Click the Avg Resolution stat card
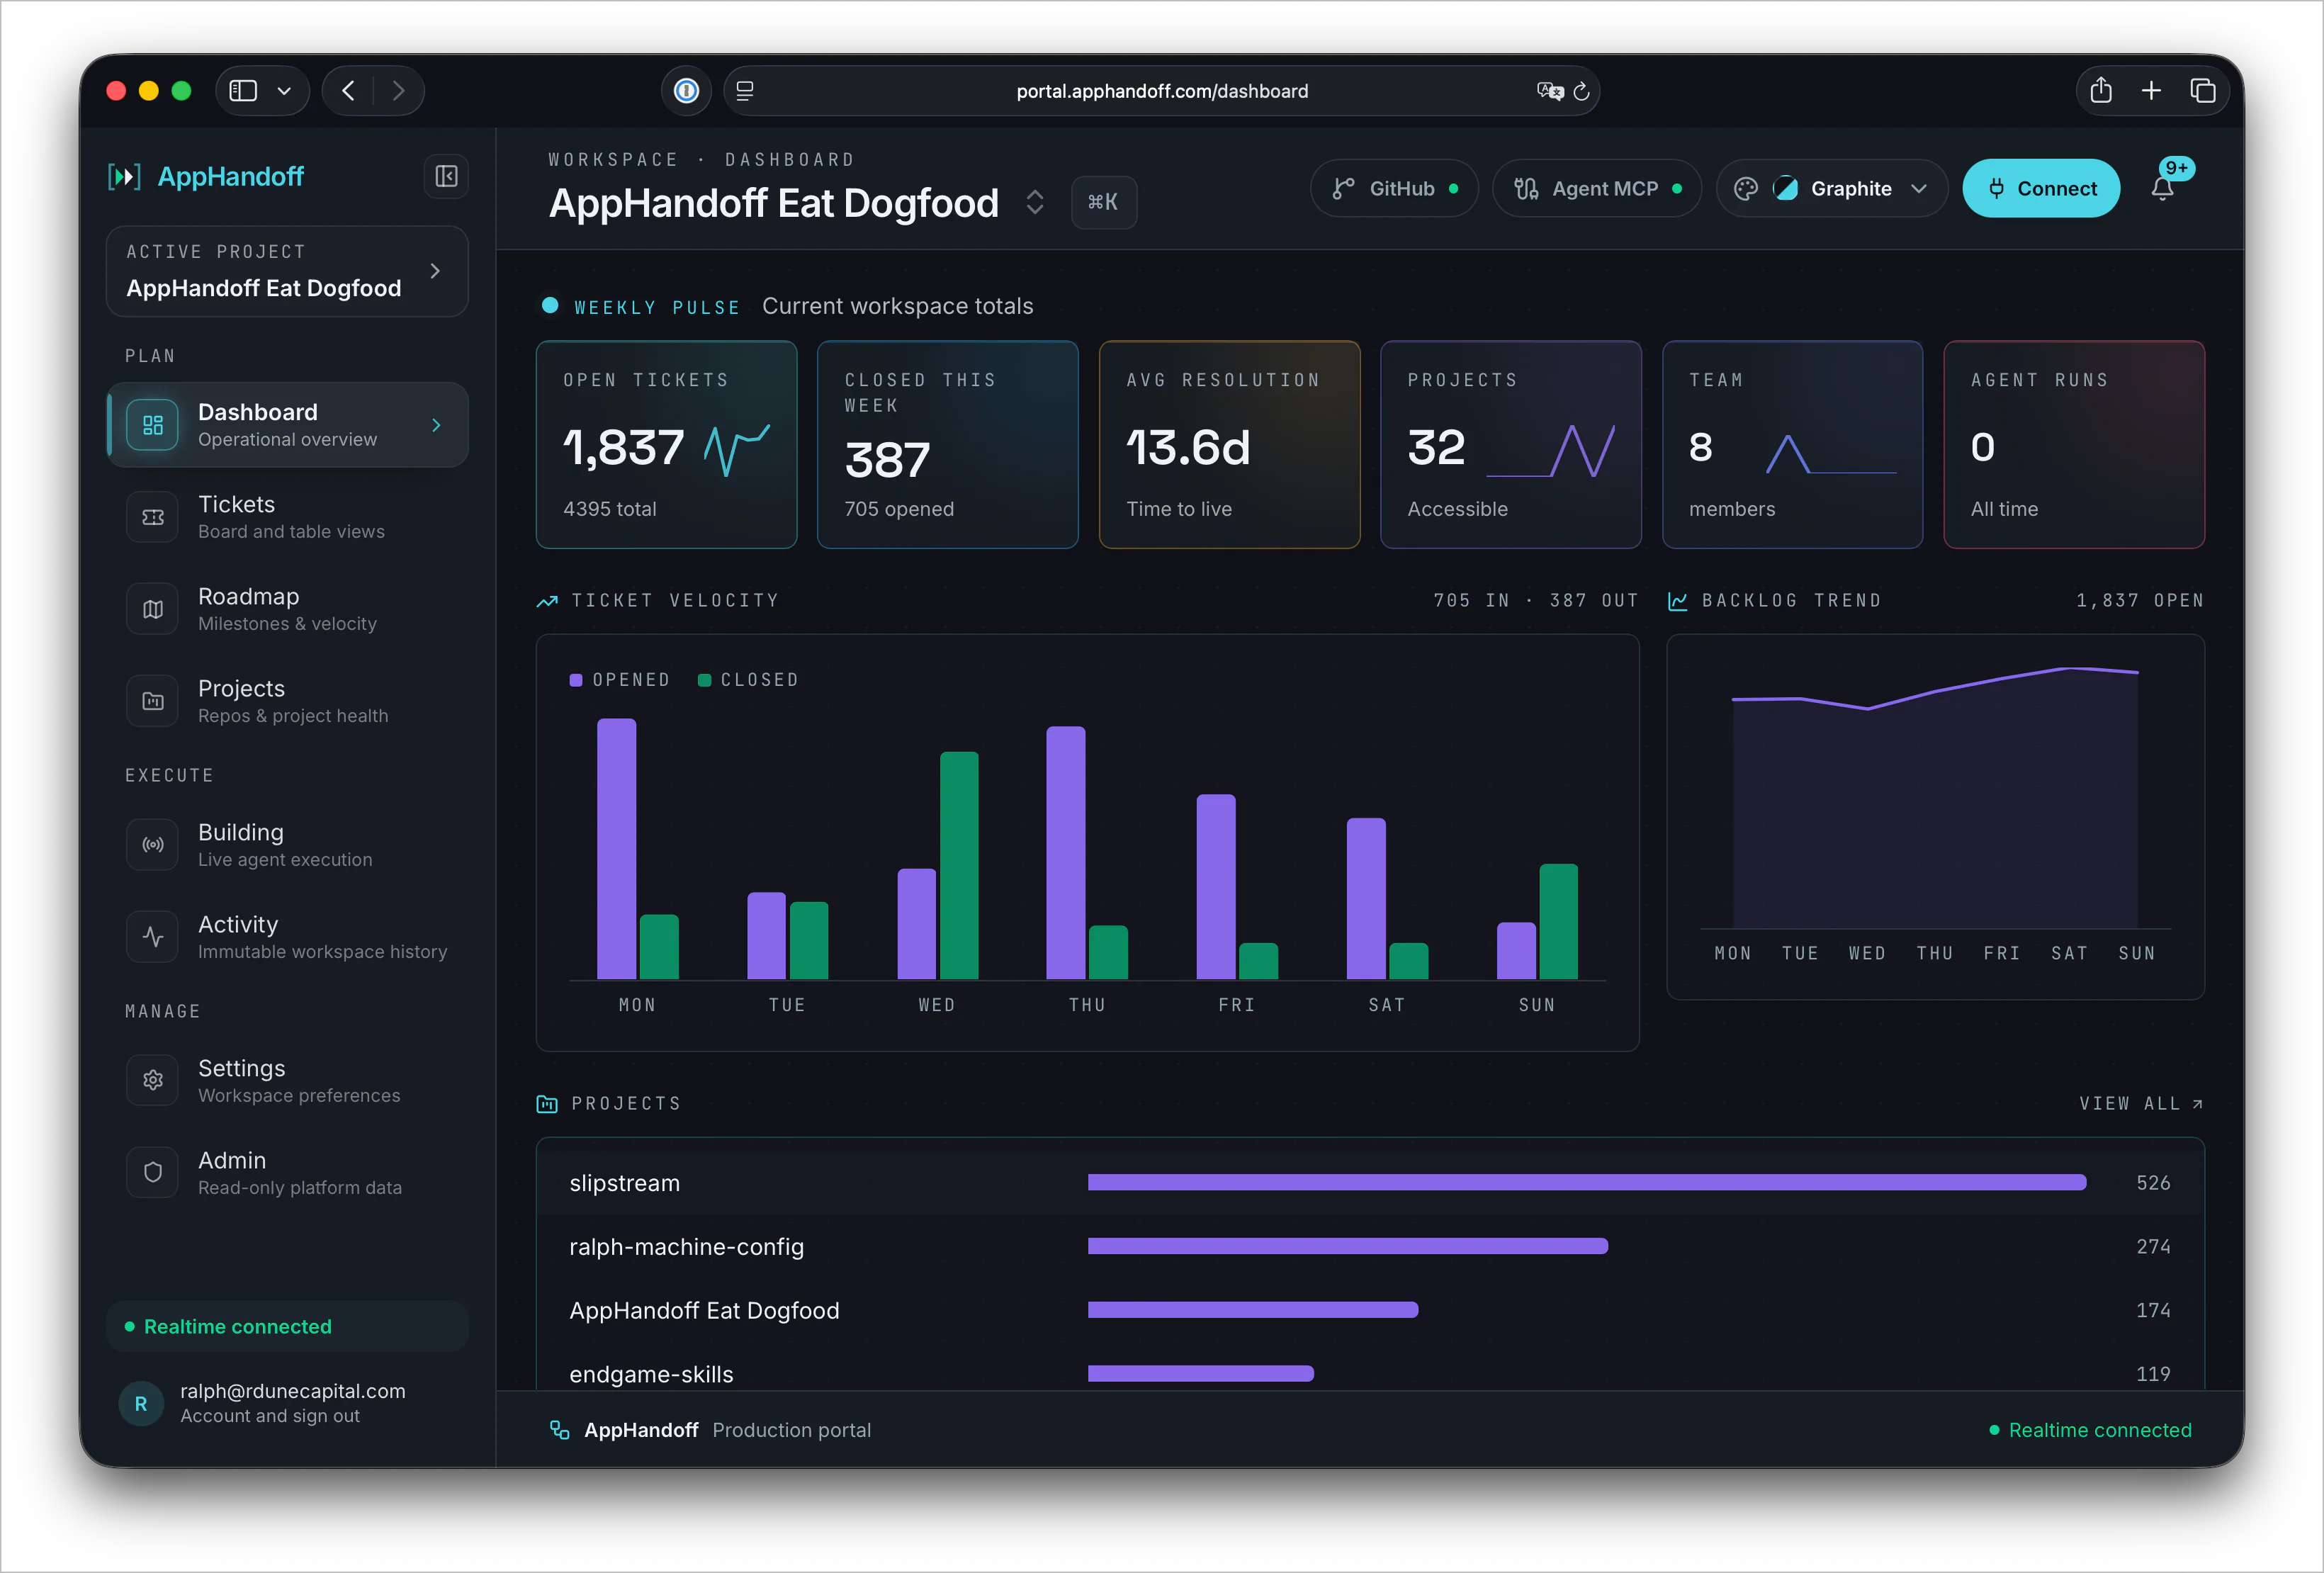 [1229, 445]
